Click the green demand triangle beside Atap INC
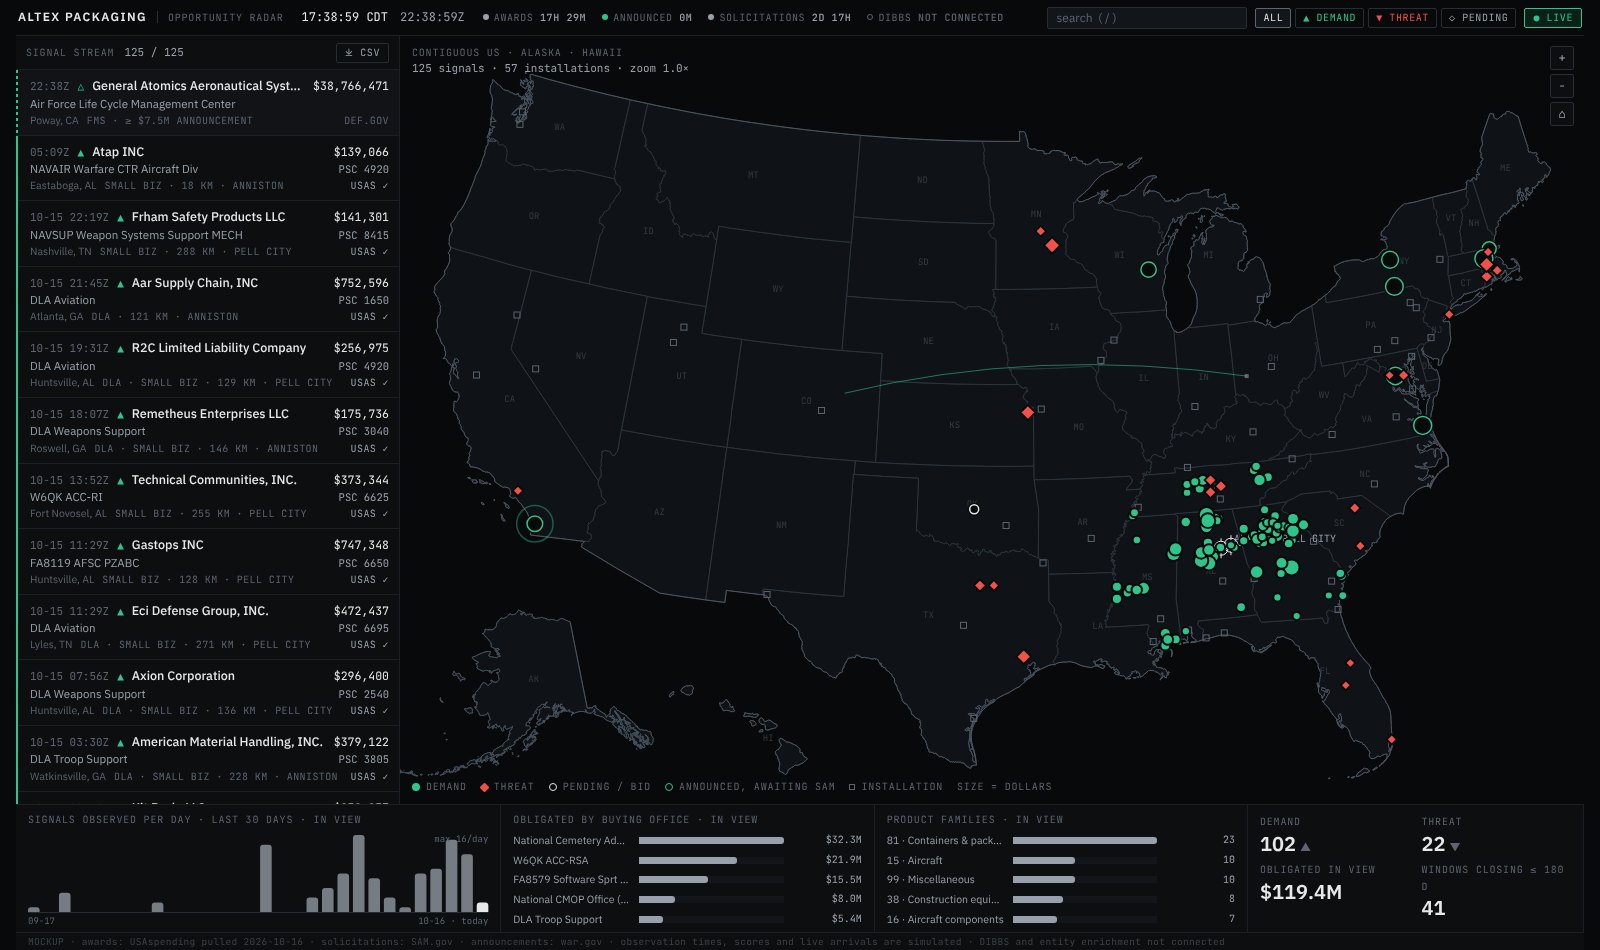The height and width of the screenshot is (950, 1600). click(81, 153)
